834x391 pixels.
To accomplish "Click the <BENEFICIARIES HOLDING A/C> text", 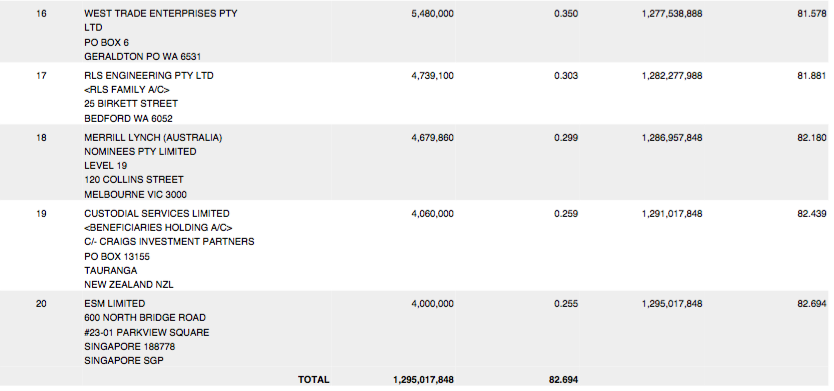I will (159, 228).
